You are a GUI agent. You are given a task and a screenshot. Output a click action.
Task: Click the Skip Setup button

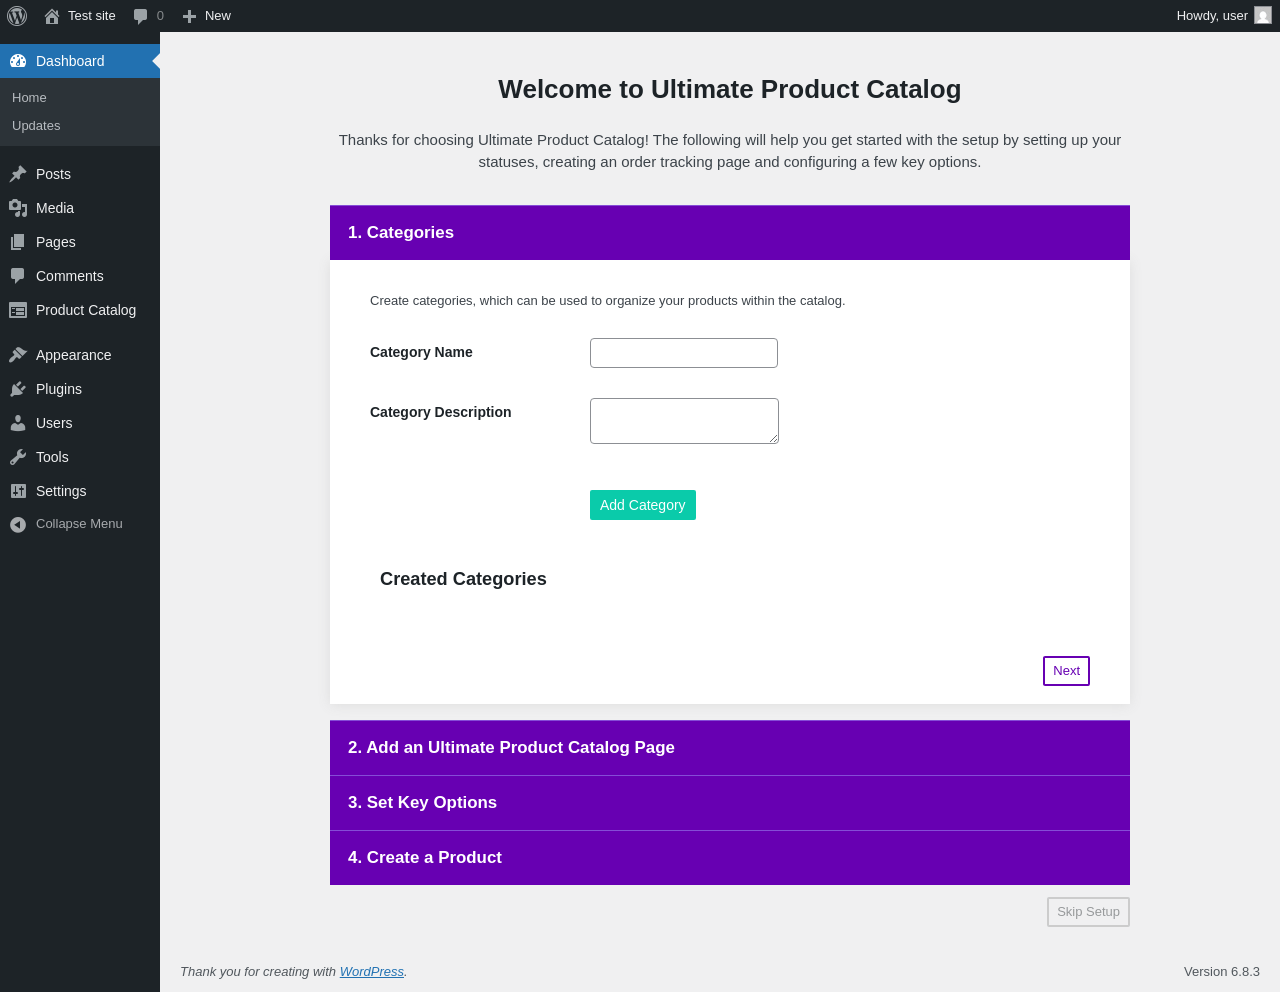pos(1088,912)
